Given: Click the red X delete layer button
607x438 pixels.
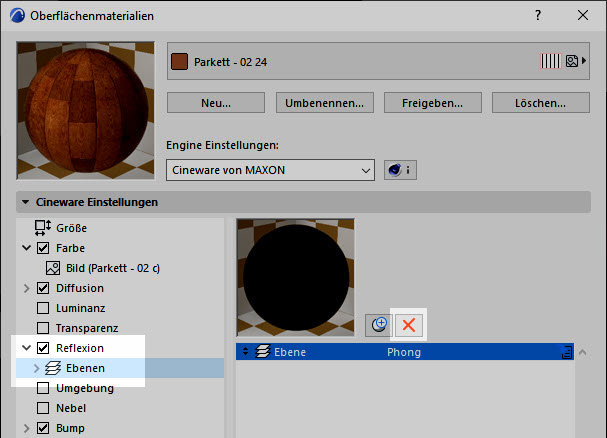Looking at the screenshot, I should point(409,325).
